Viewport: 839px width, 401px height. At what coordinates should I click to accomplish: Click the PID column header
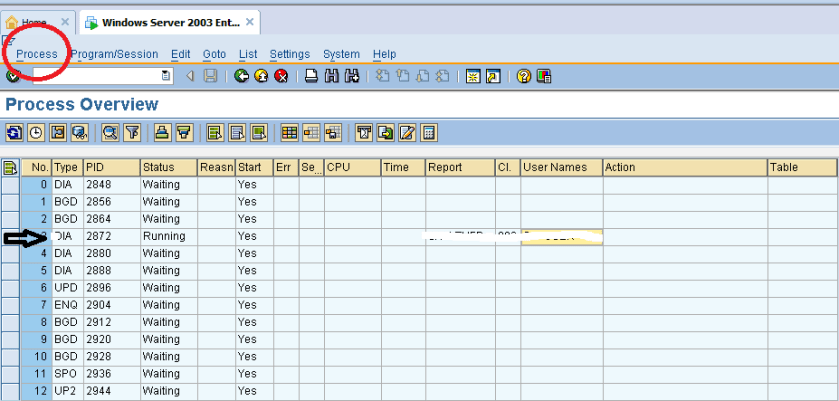pos(110,168)
